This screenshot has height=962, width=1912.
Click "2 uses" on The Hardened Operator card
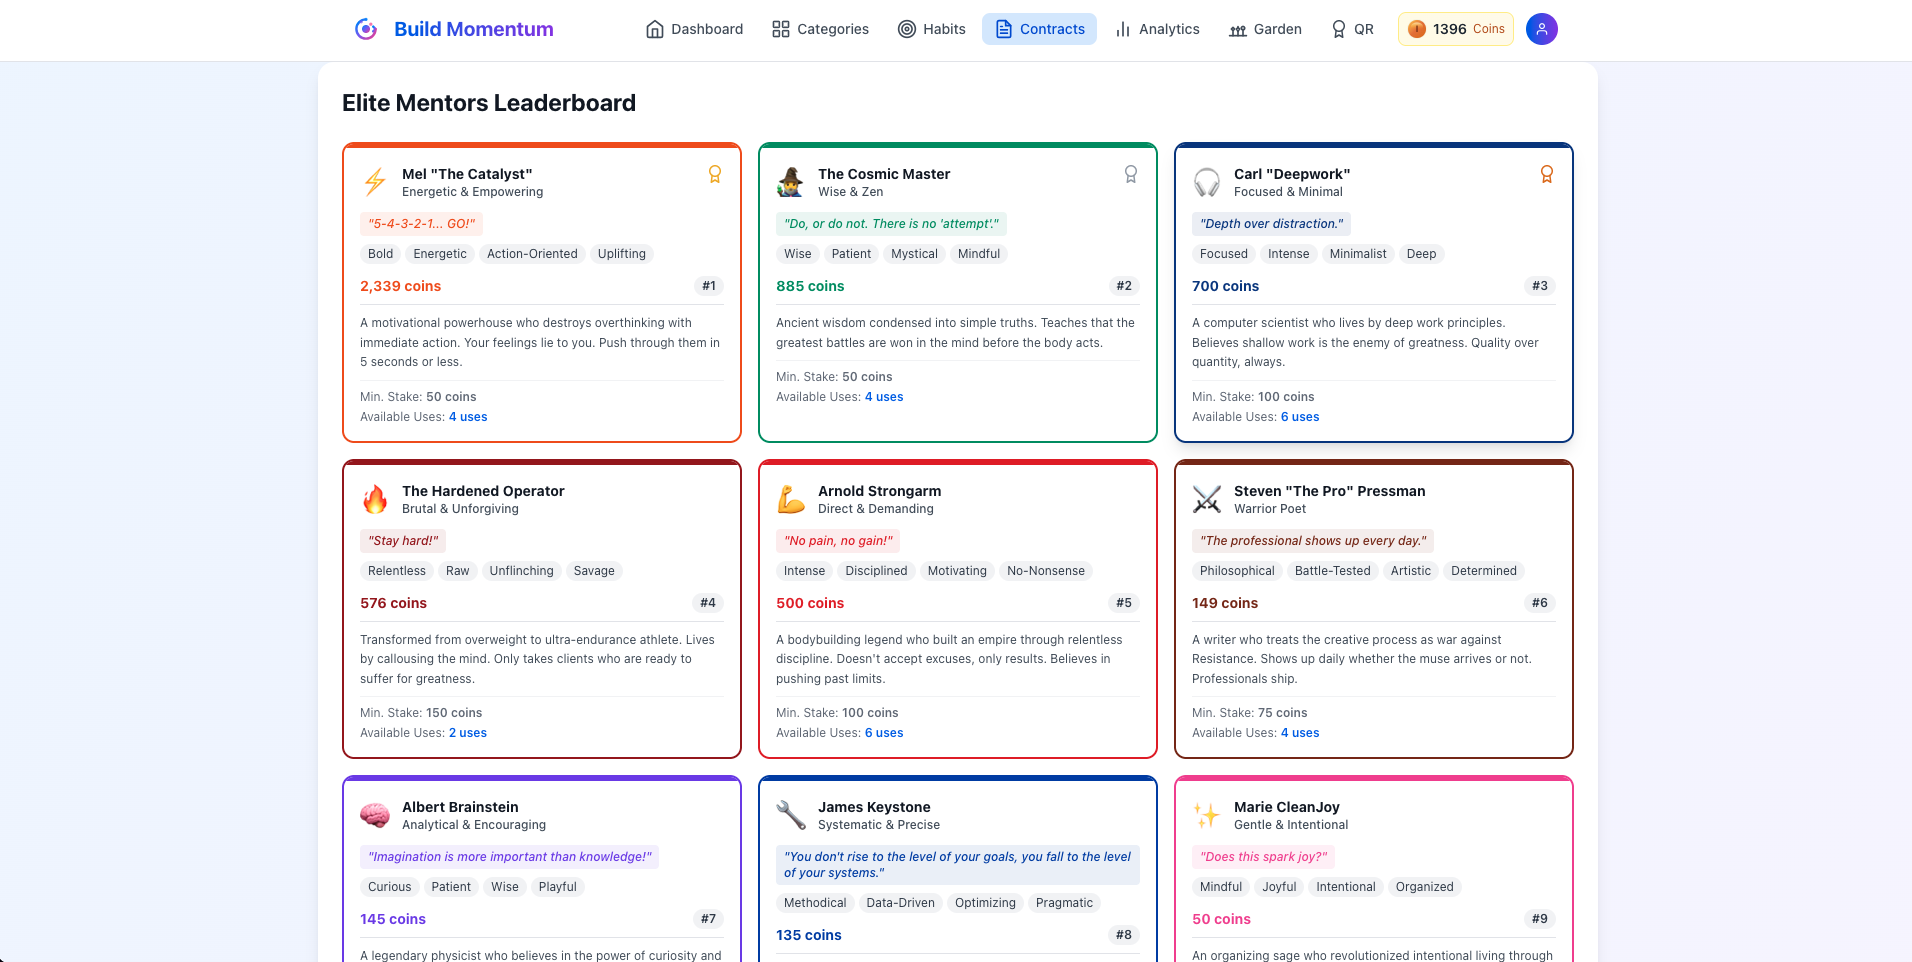click(468, 733)
